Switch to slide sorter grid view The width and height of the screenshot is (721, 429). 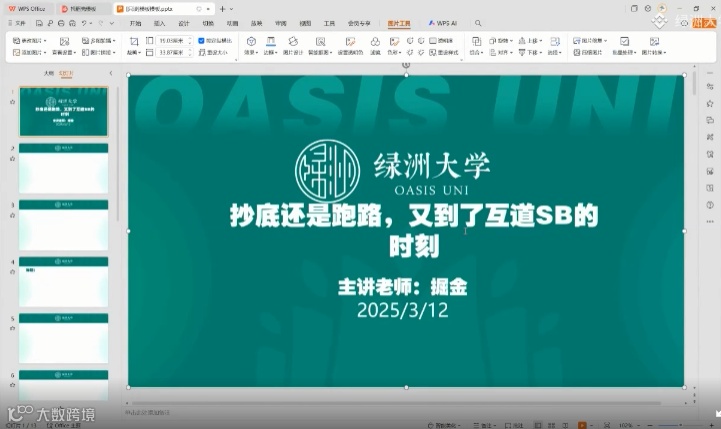[x=551, y=425]
